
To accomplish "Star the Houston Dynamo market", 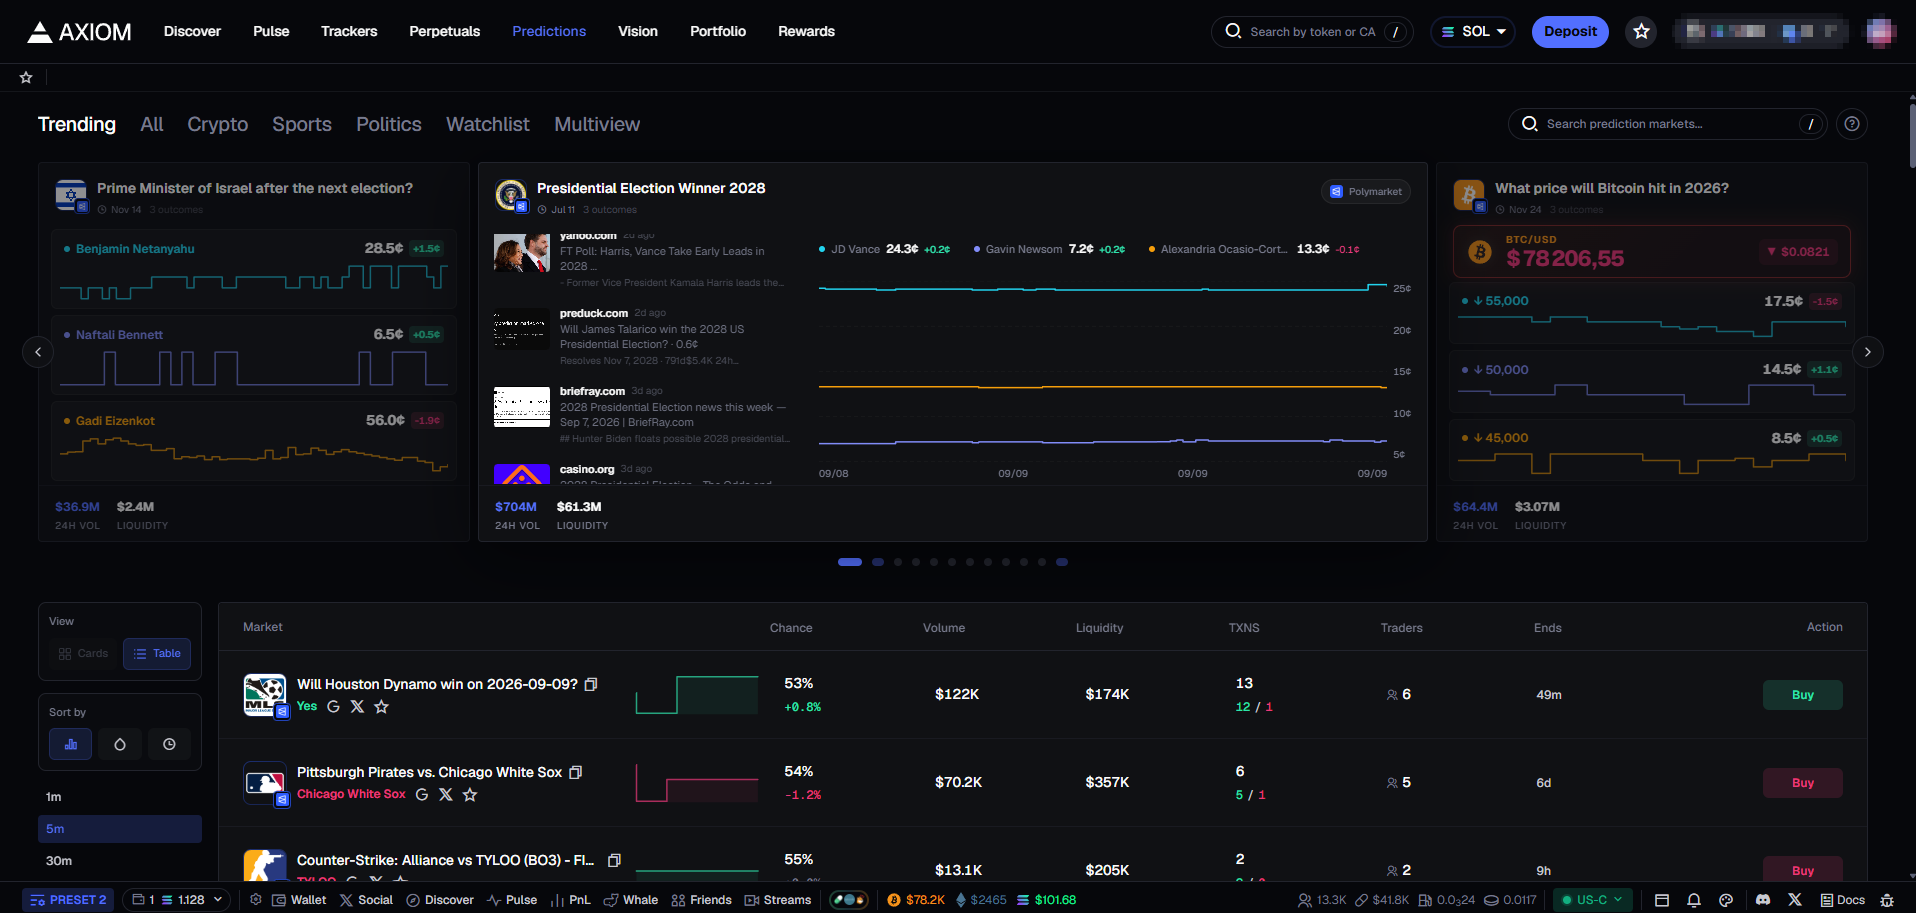I will (x=381, y=706).
